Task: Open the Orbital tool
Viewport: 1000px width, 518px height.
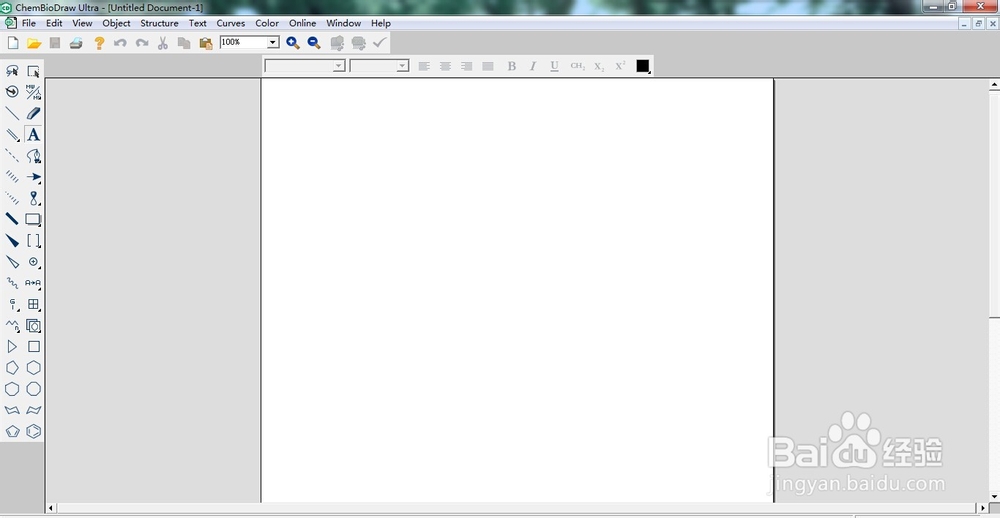Action: point(33,198)
